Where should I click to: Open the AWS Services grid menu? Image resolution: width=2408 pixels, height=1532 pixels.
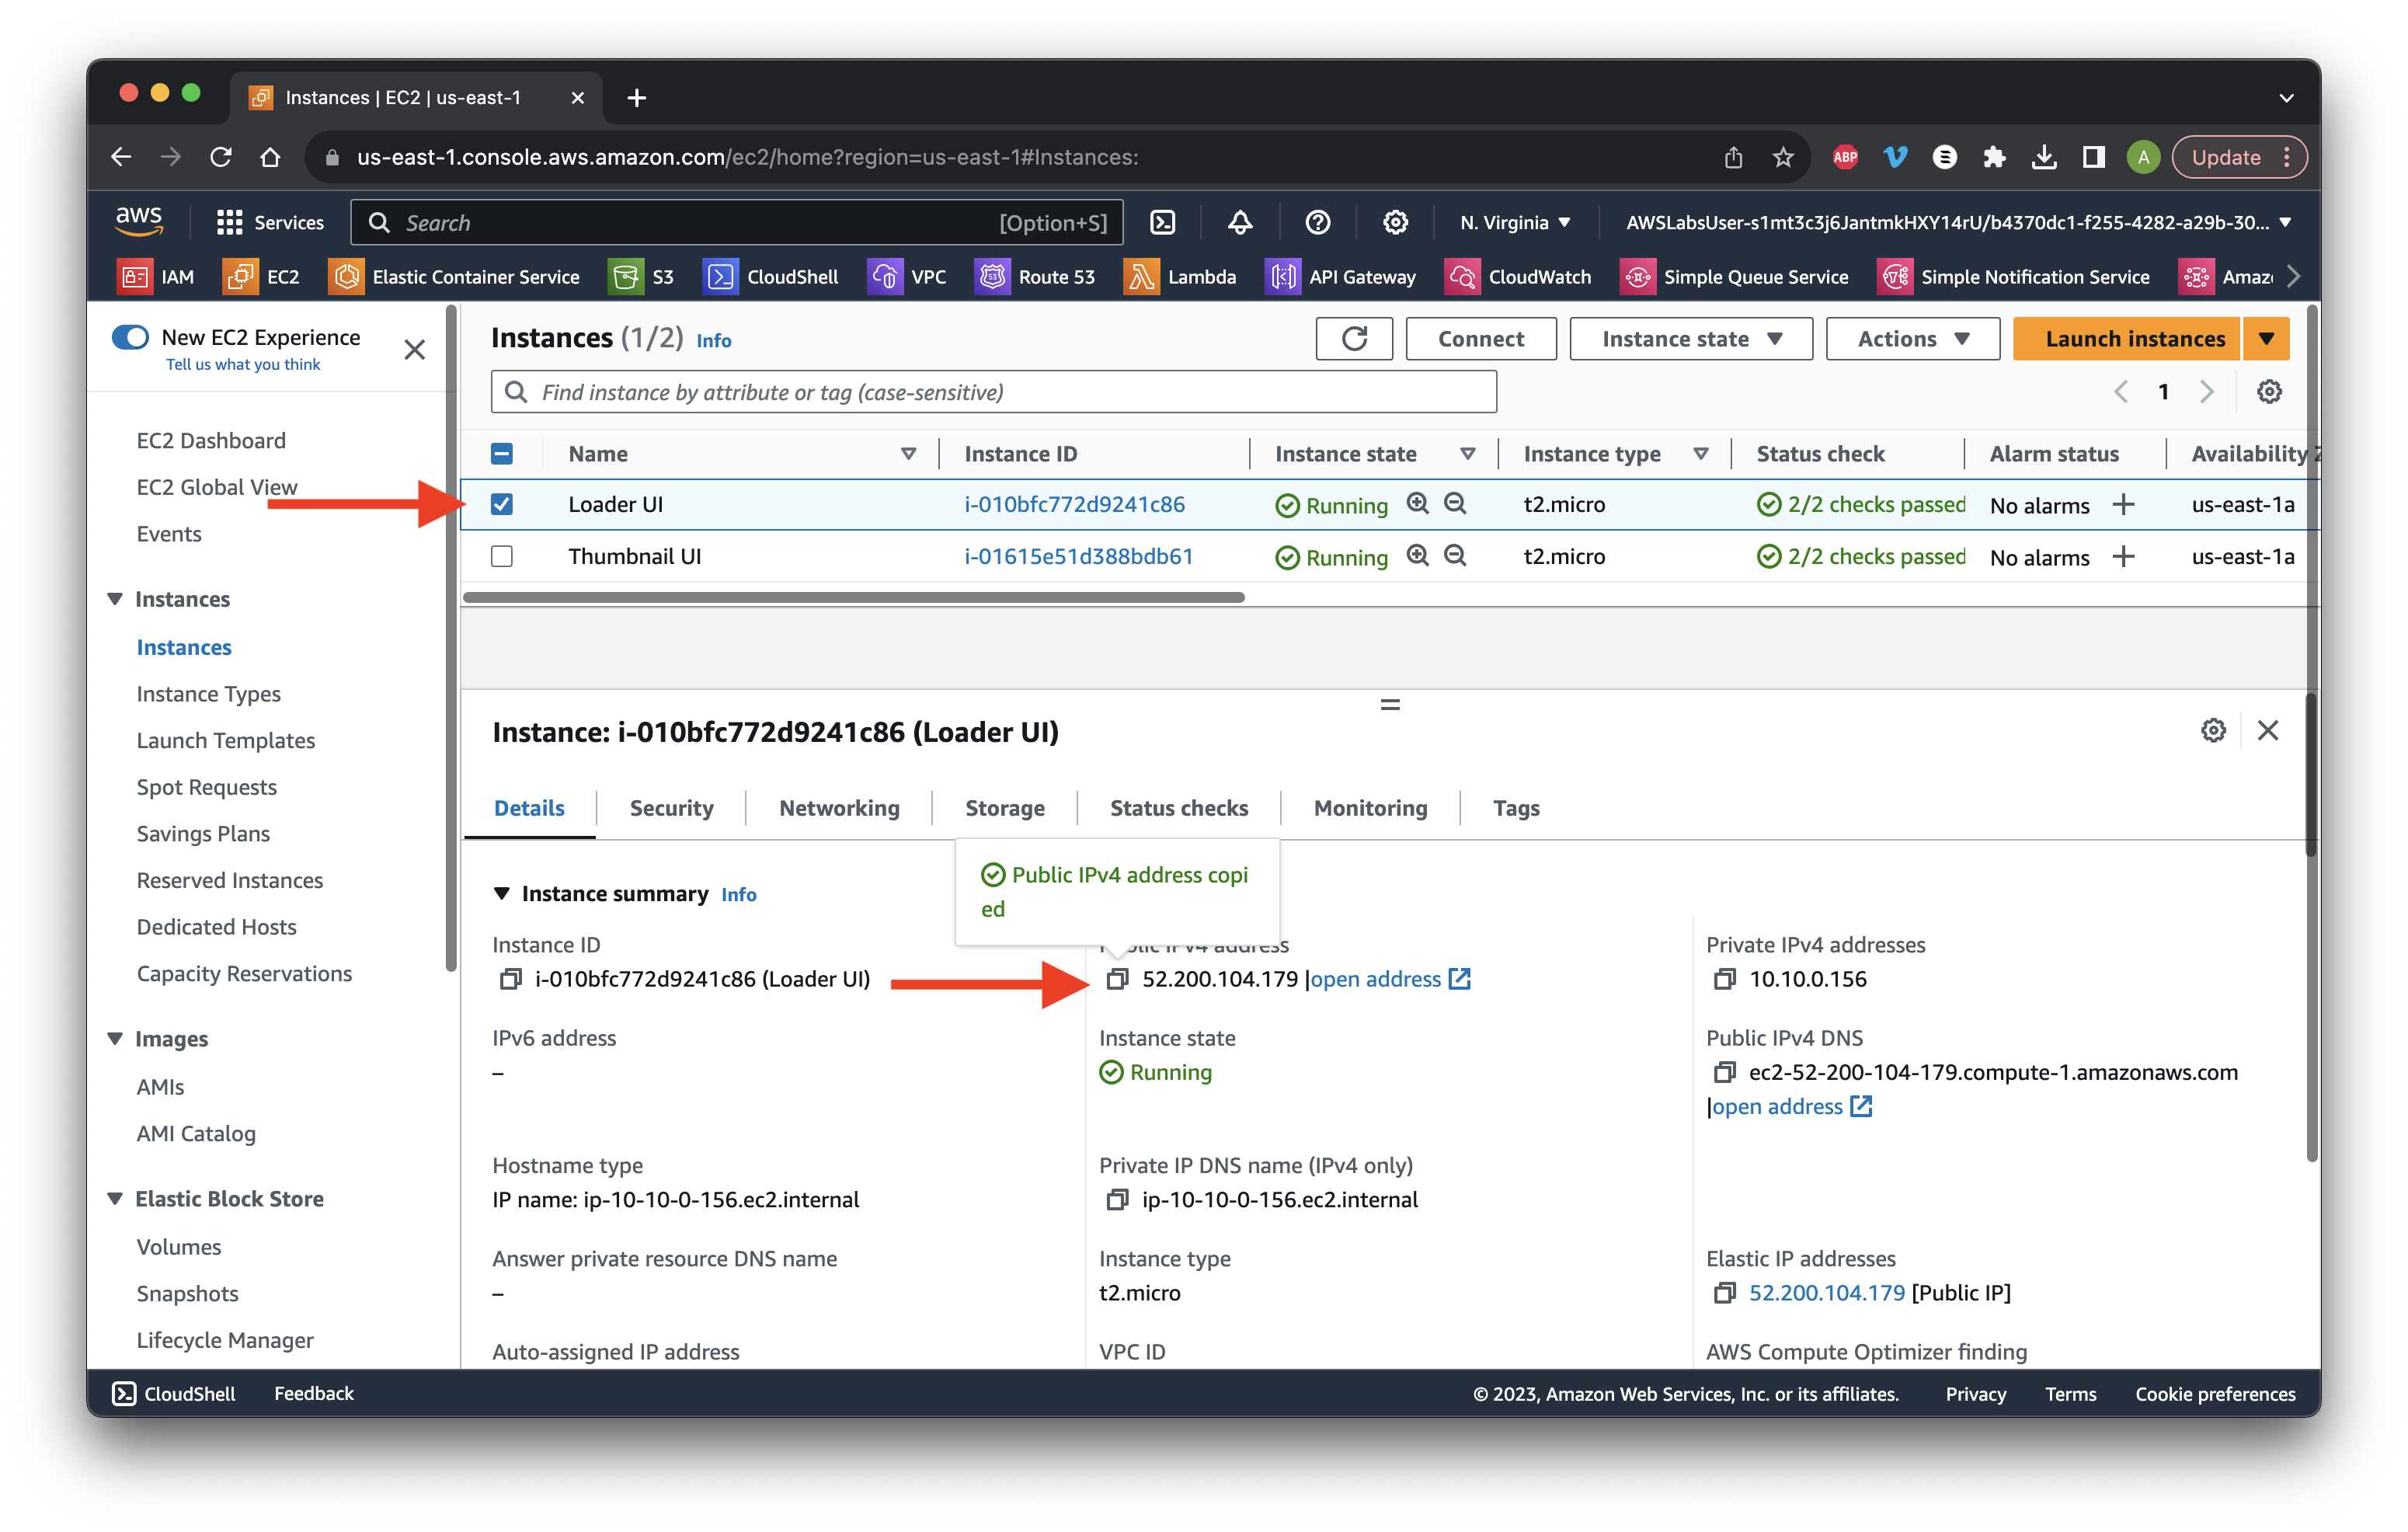(270, 222)
